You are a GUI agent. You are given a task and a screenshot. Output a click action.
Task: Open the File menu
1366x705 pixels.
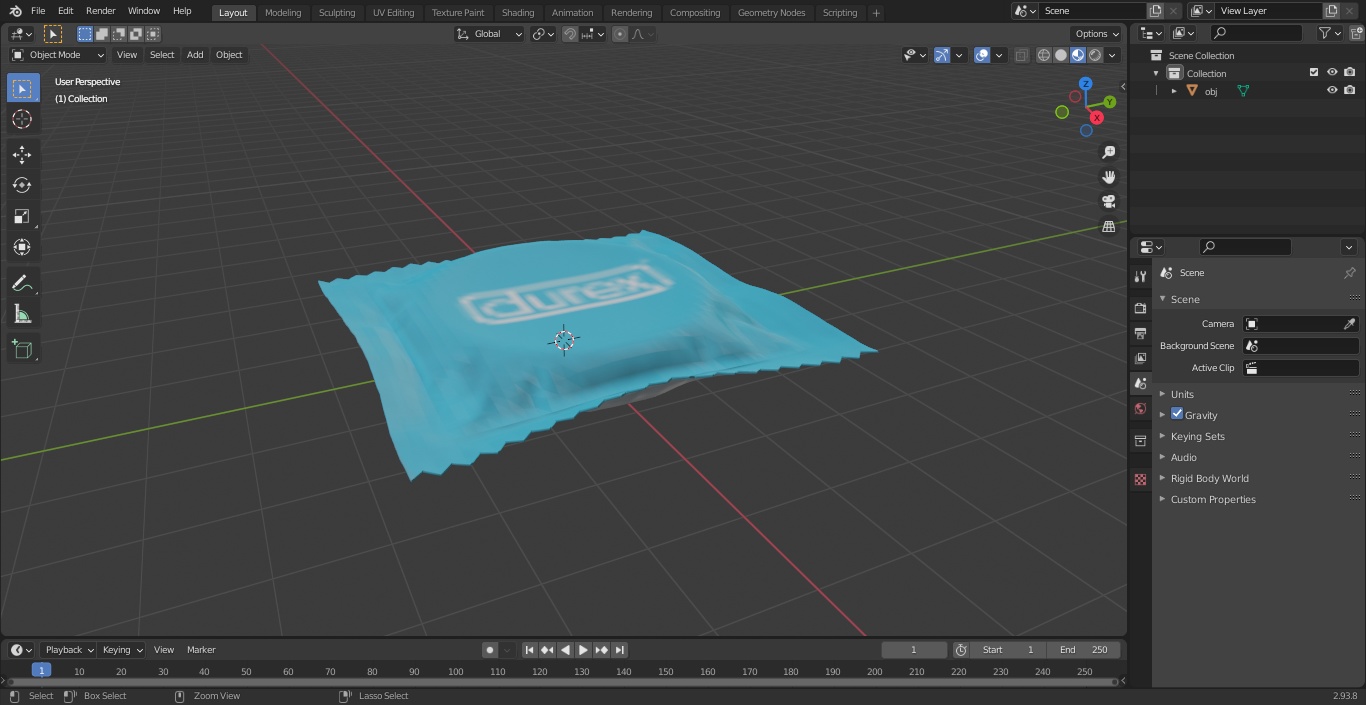coord(38,11)
